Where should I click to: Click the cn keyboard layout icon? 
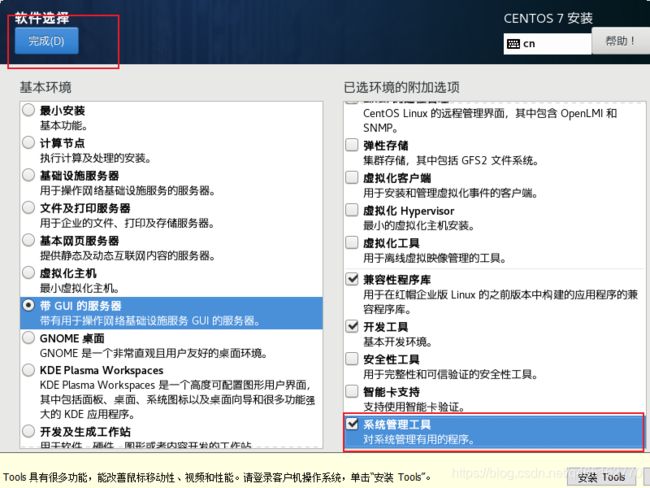[x=513, y=44]
